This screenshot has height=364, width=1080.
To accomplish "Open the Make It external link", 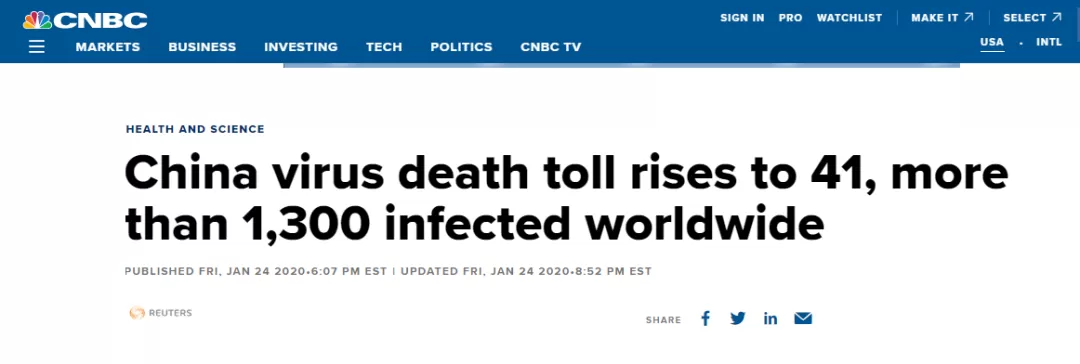I will 943,18.
